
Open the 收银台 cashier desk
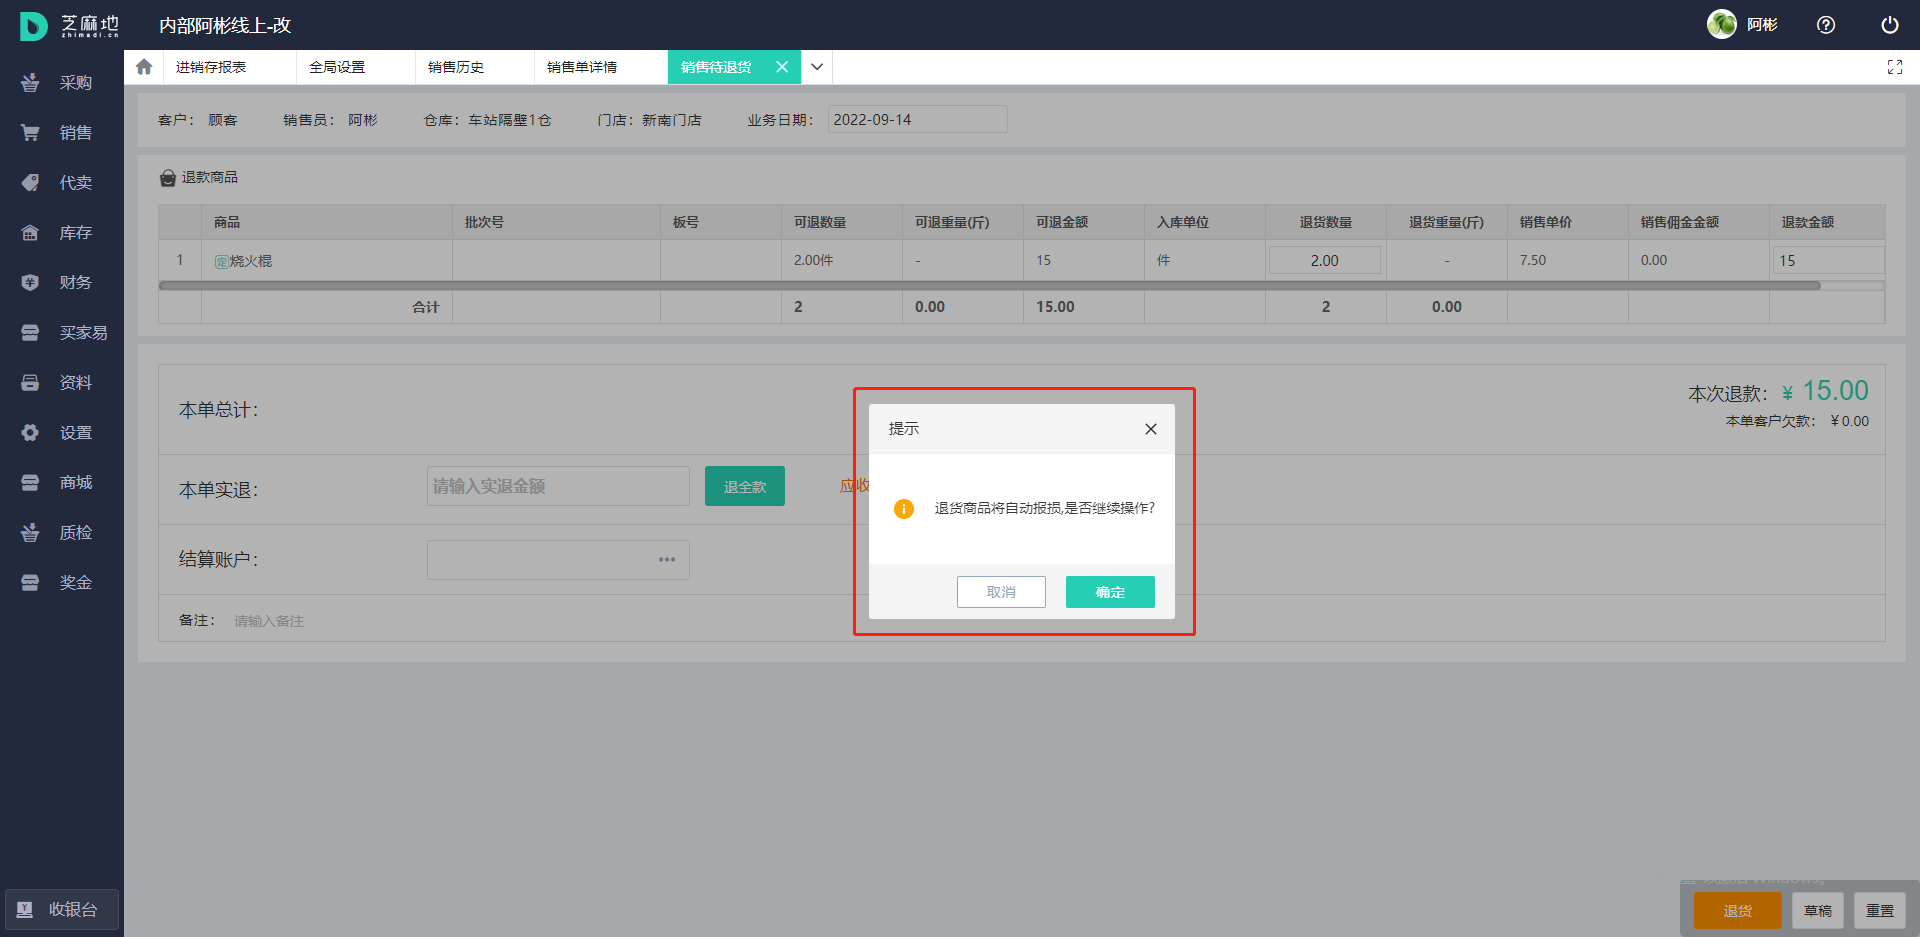[62, 910]
